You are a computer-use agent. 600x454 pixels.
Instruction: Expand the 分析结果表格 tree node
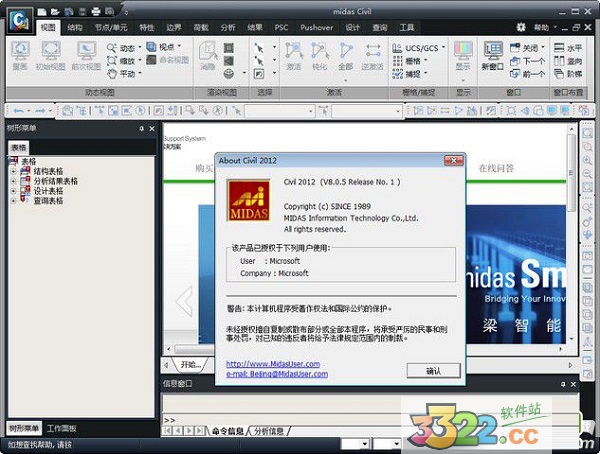coord(13,181)
